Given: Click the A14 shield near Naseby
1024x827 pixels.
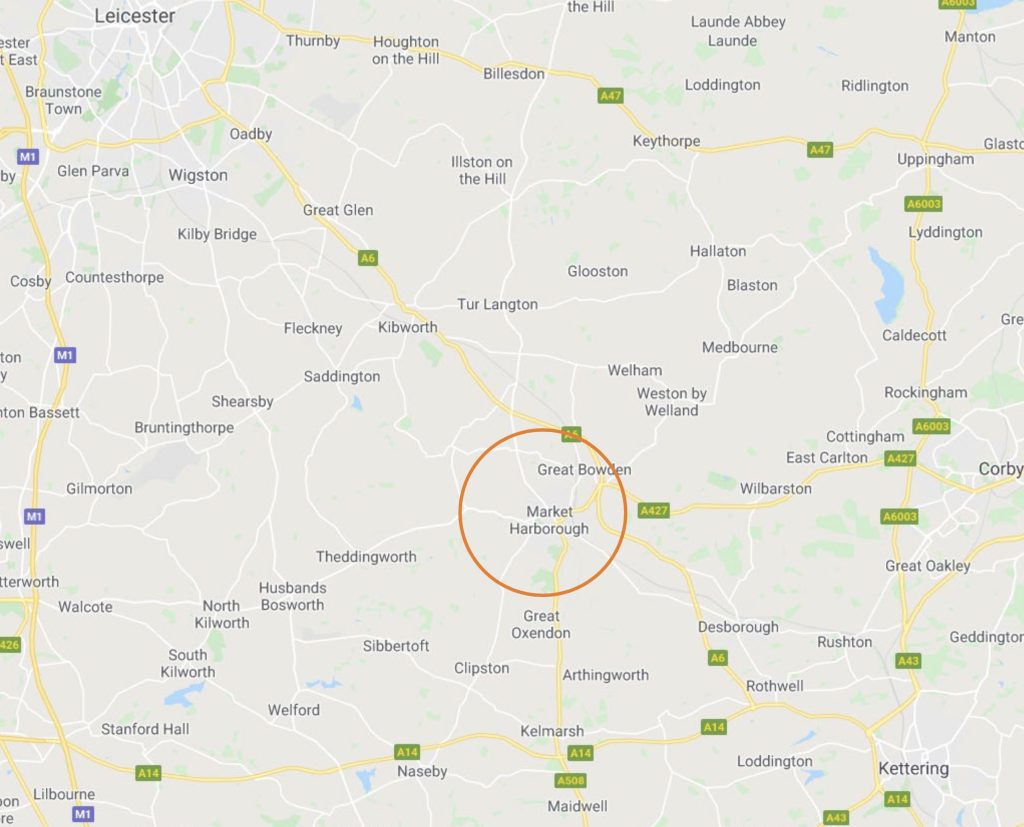Looking at the screenshot, I should pyautogui.click(x=407, y=753).
